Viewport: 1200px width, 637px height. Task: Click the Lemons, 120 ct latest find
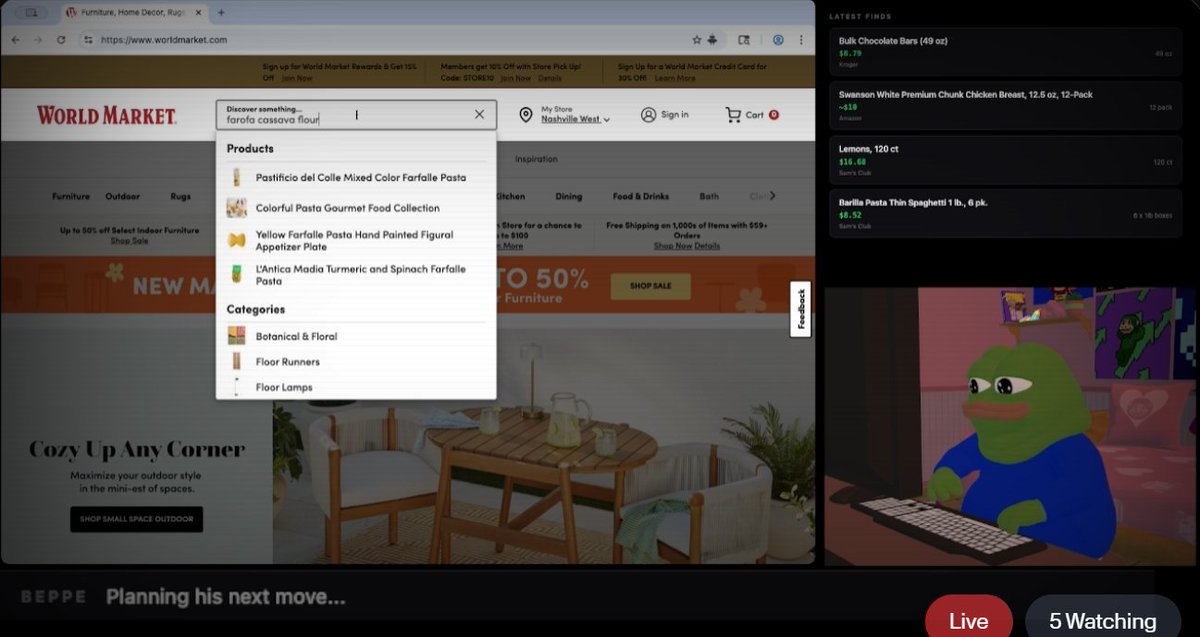pyautogui.click(x=1006, y=160)
